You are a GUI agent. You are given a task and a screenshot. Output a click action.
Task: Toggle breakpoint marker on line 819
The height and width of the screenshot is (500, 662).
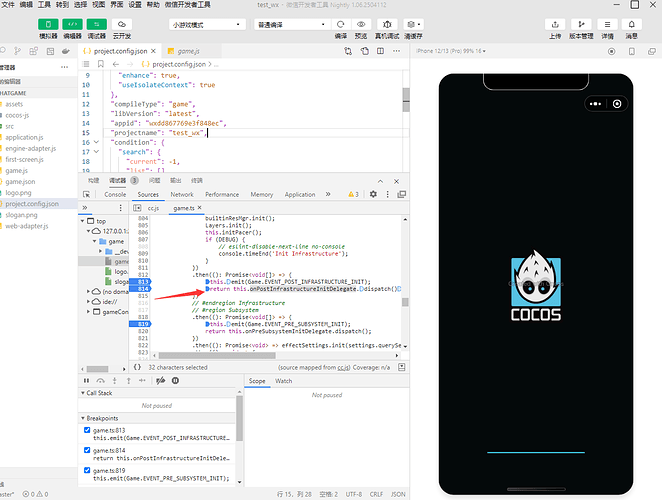(140, 324)
